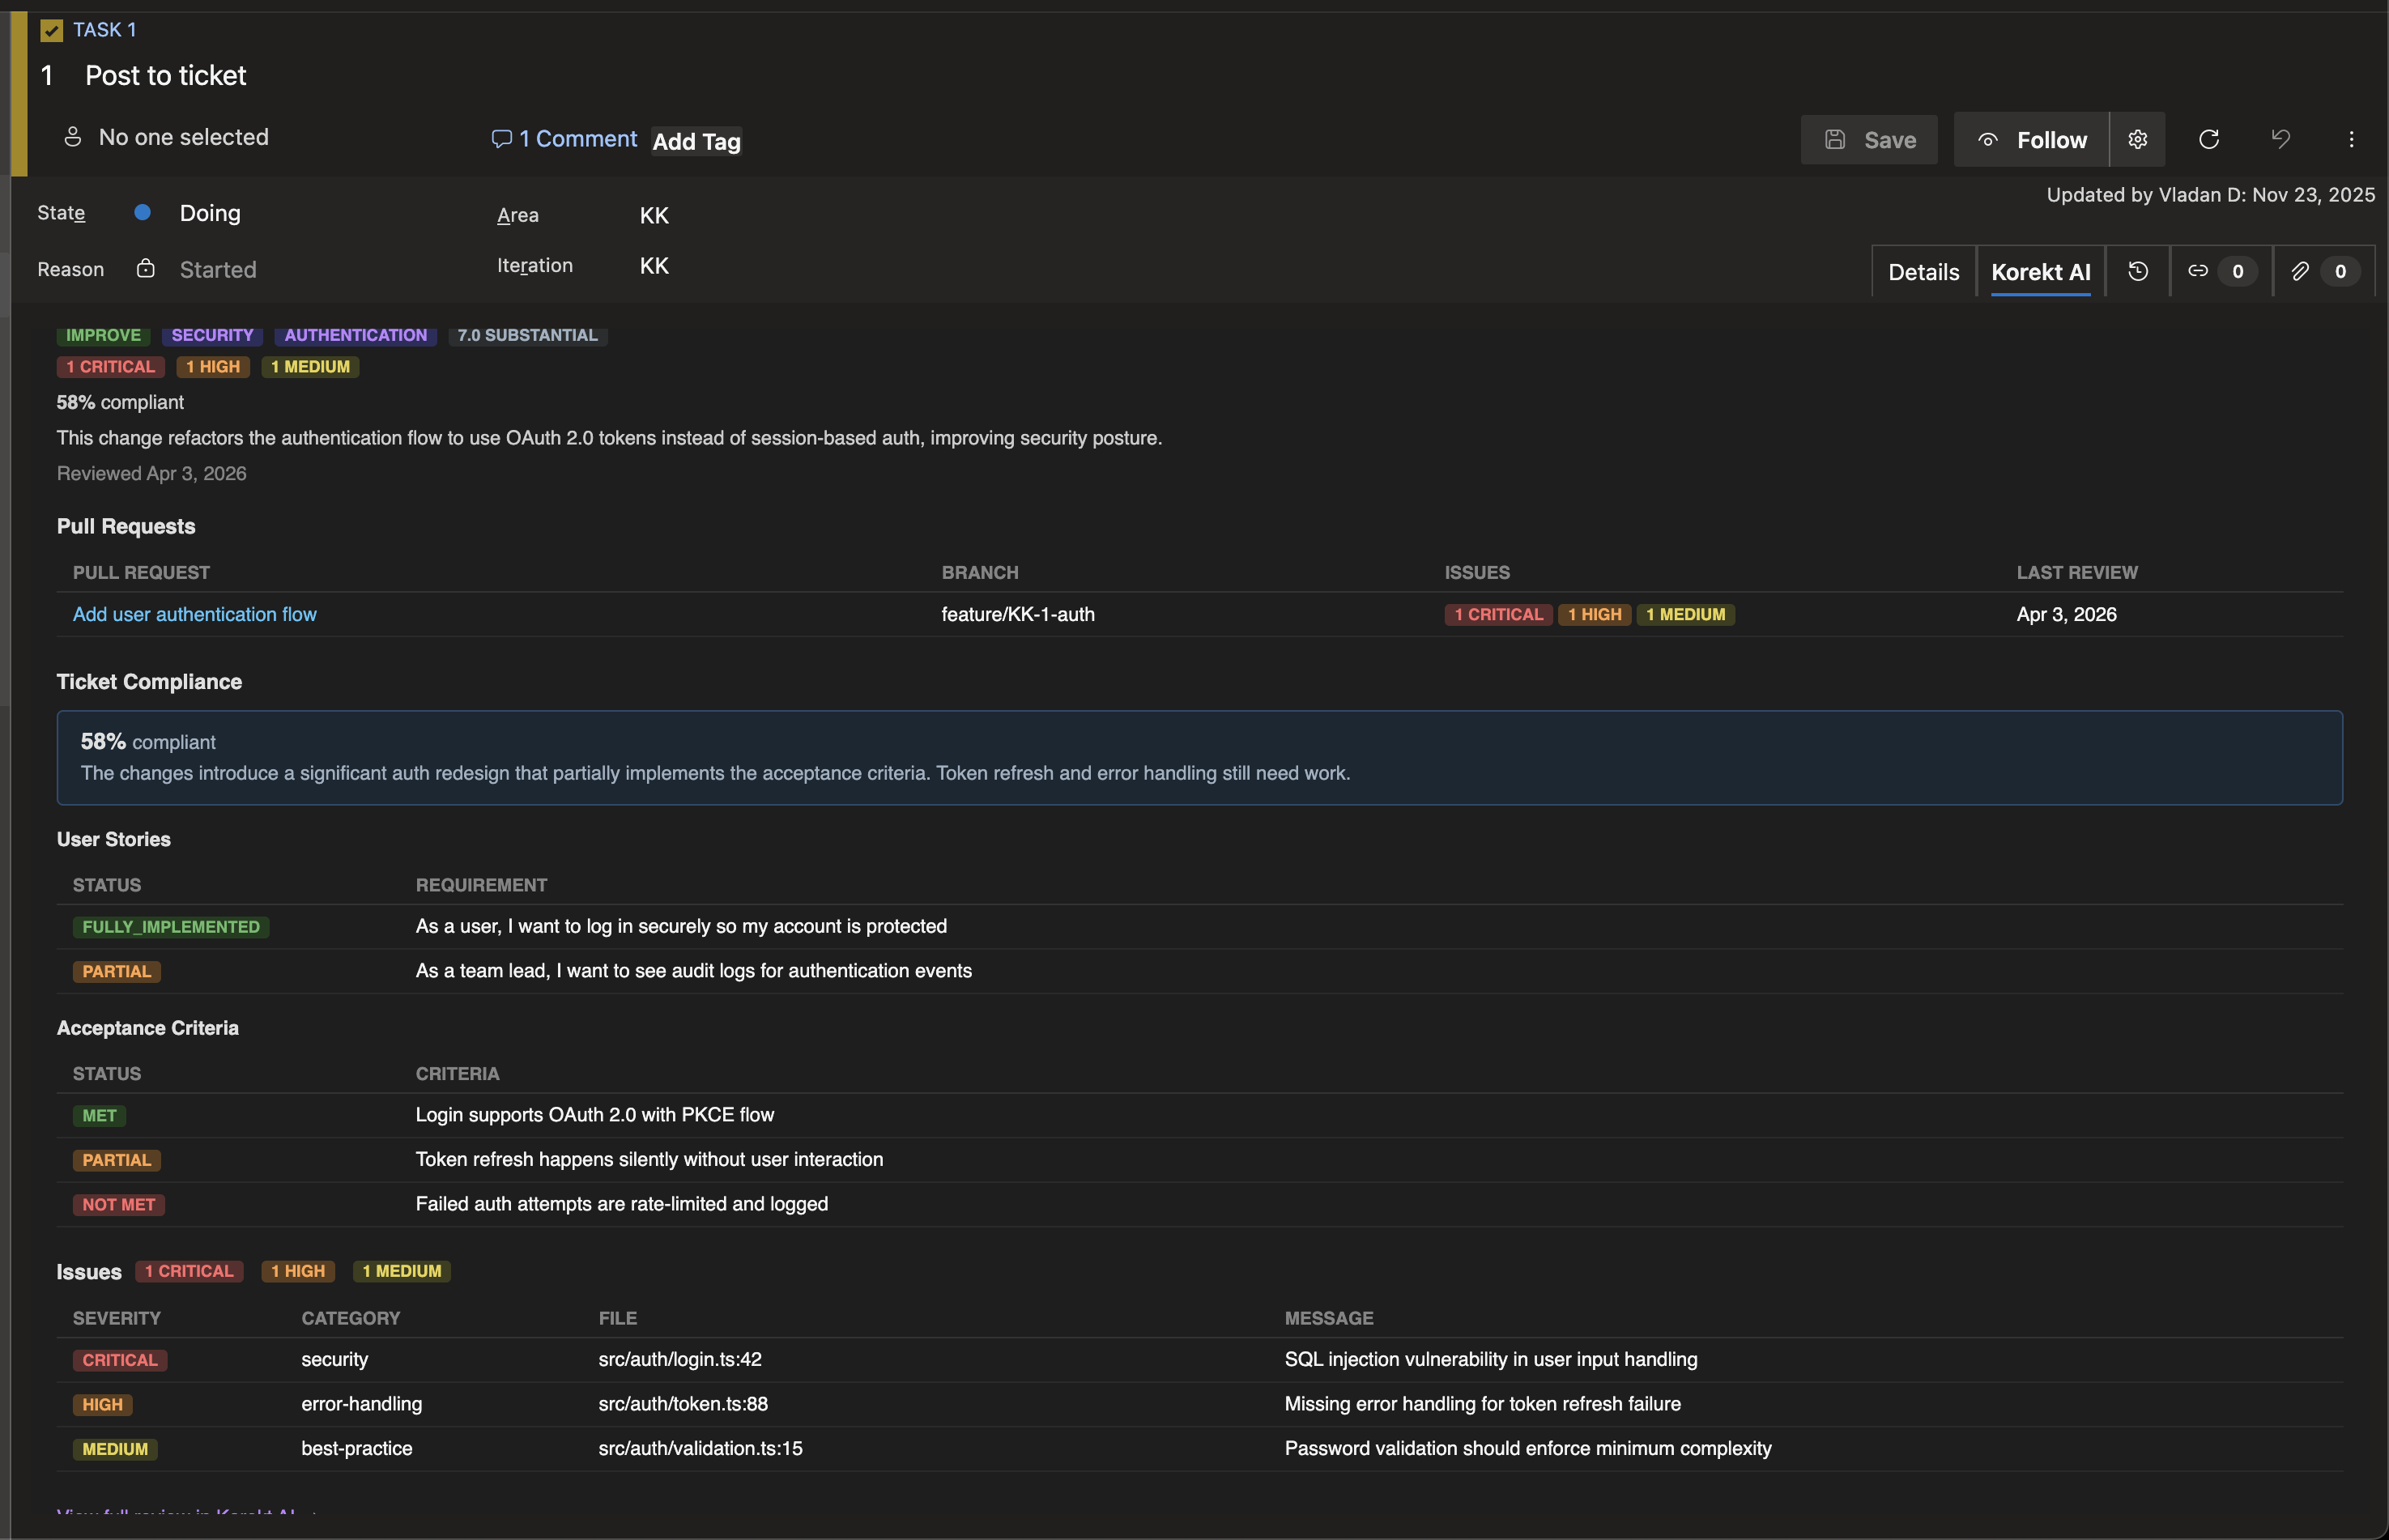Open the more actions kebab menu
This screenshot has height=1540, width=2389.
(x=2351, y=139)
